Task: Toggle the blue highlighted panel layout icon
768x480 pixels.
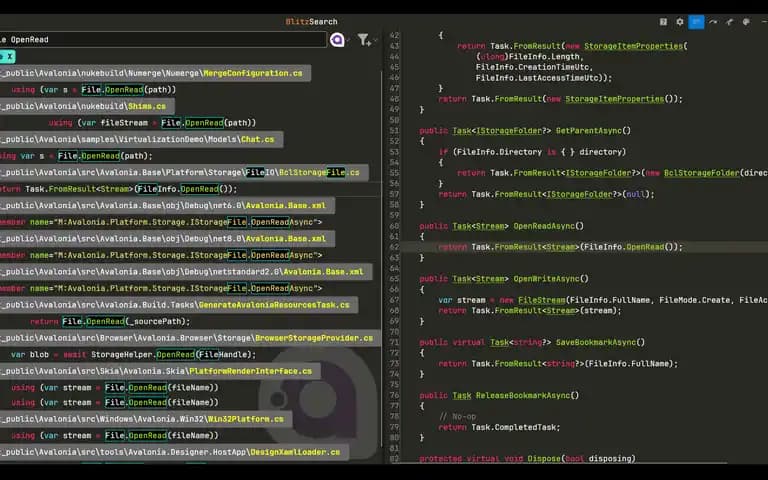Action: (696, 22)
